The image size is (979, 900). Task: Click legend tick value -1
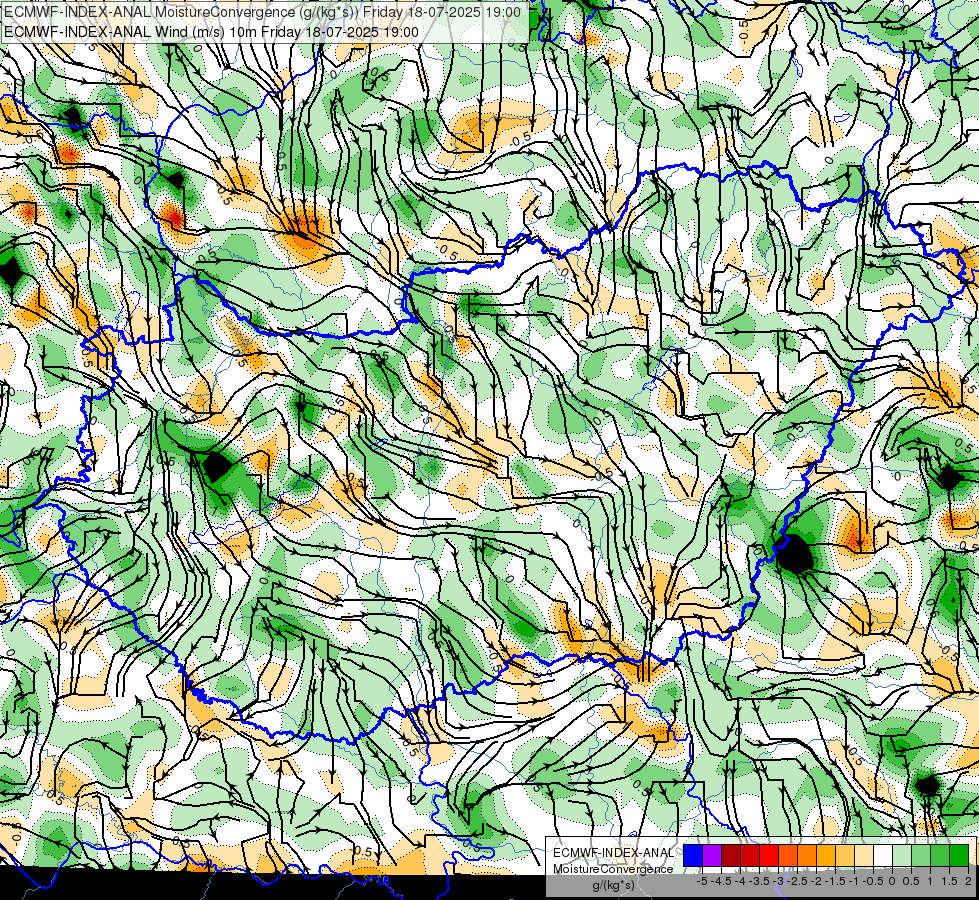(854, 881)
